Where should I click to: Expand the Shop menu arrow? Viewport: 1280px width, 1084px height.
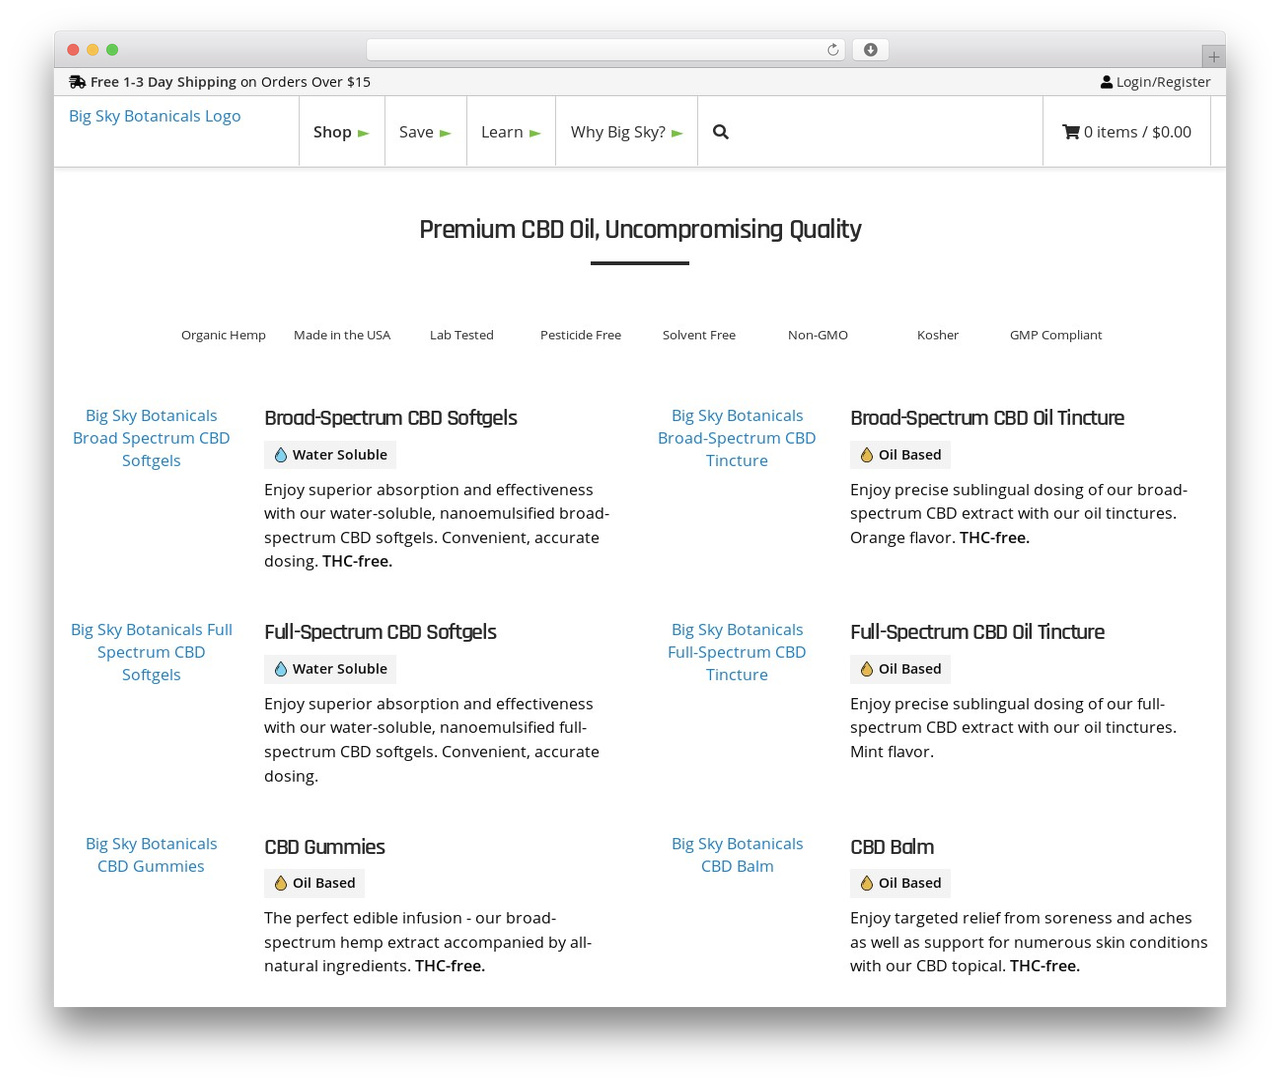pos(363,133)
